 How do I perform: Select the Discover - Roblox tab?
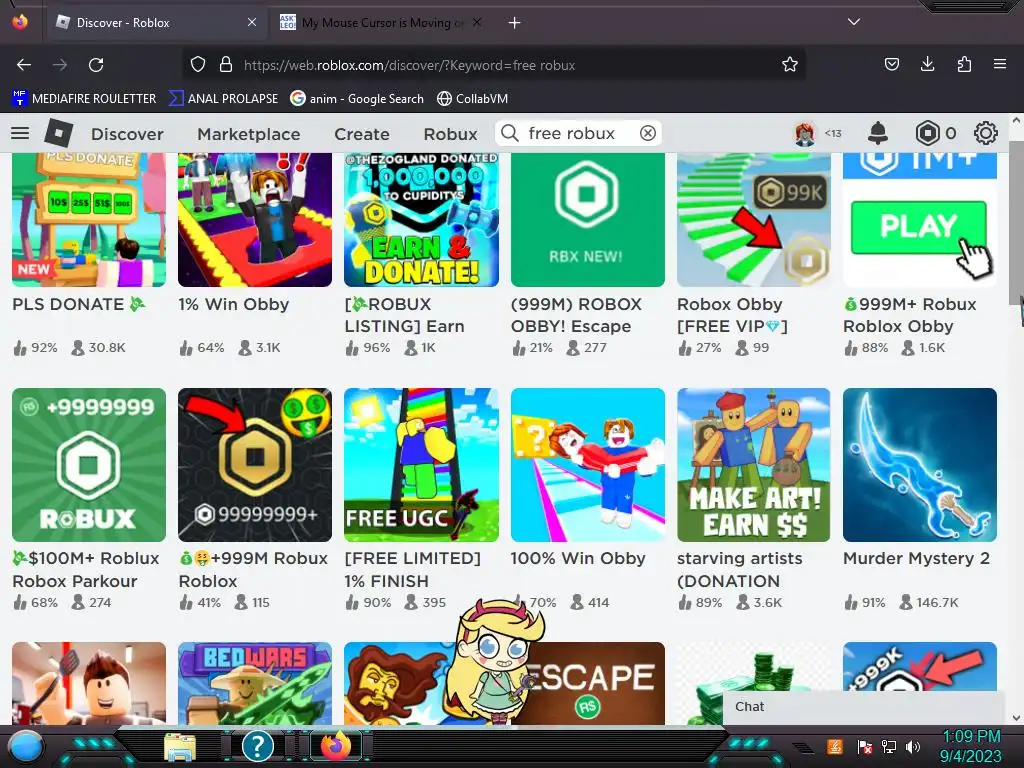click(x=155, y=23)
